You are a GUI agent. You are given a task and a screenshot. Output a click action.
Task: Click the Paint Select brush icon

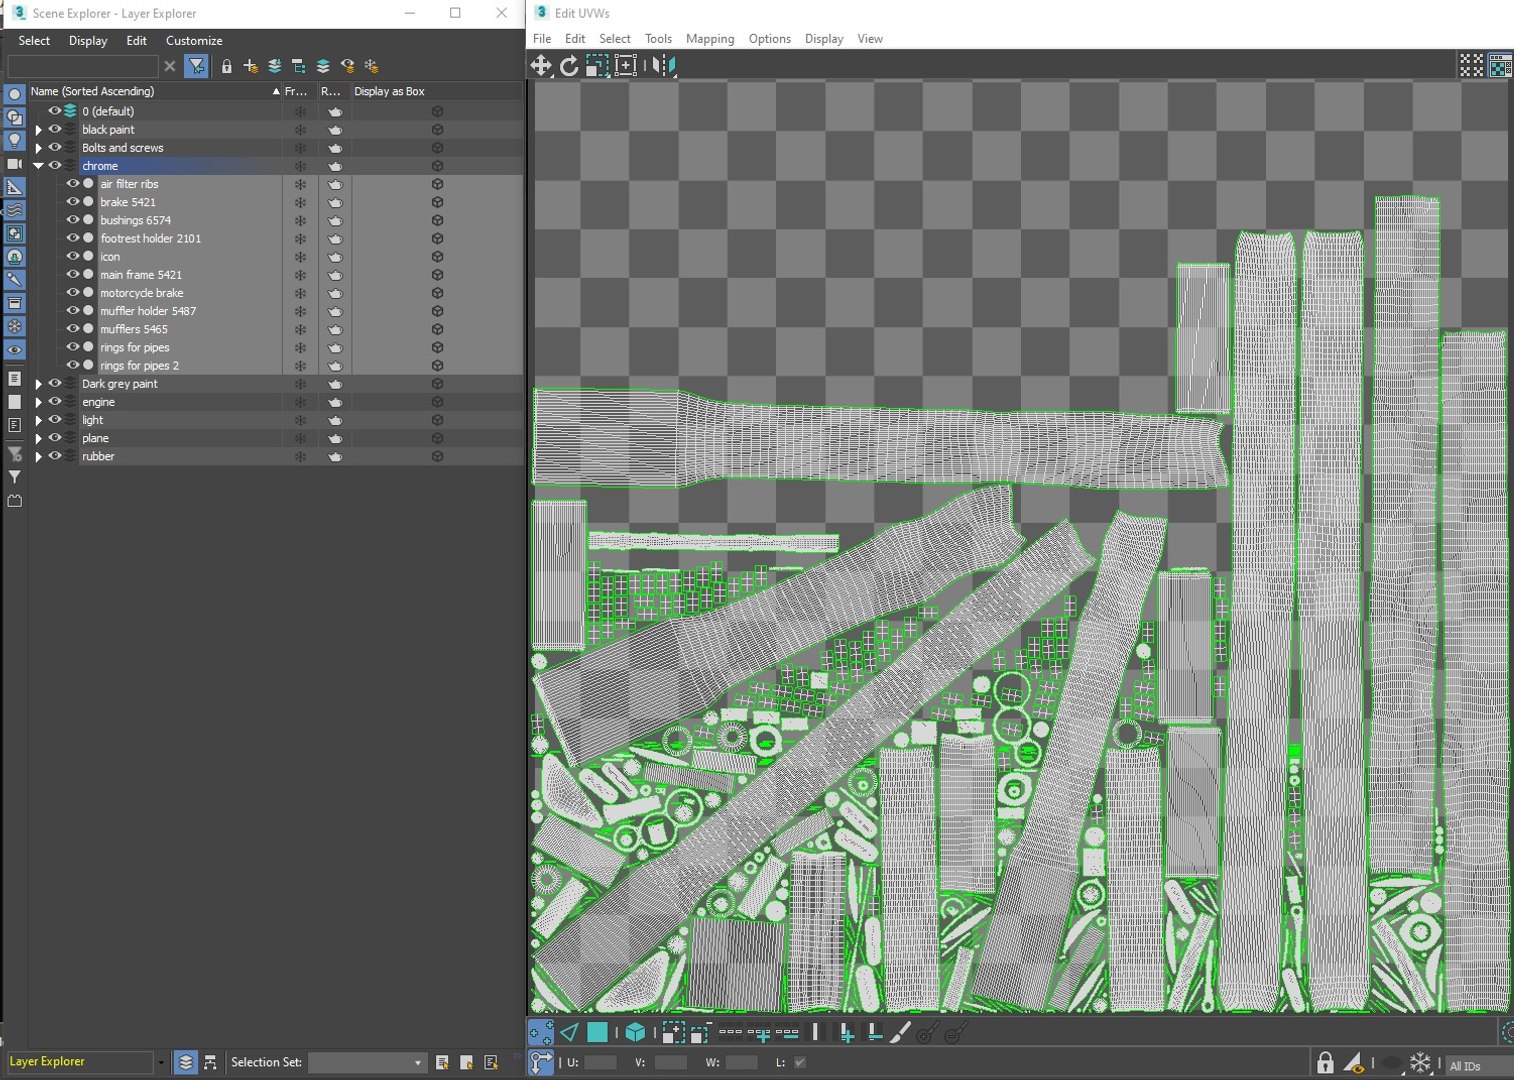[900, 1032]
